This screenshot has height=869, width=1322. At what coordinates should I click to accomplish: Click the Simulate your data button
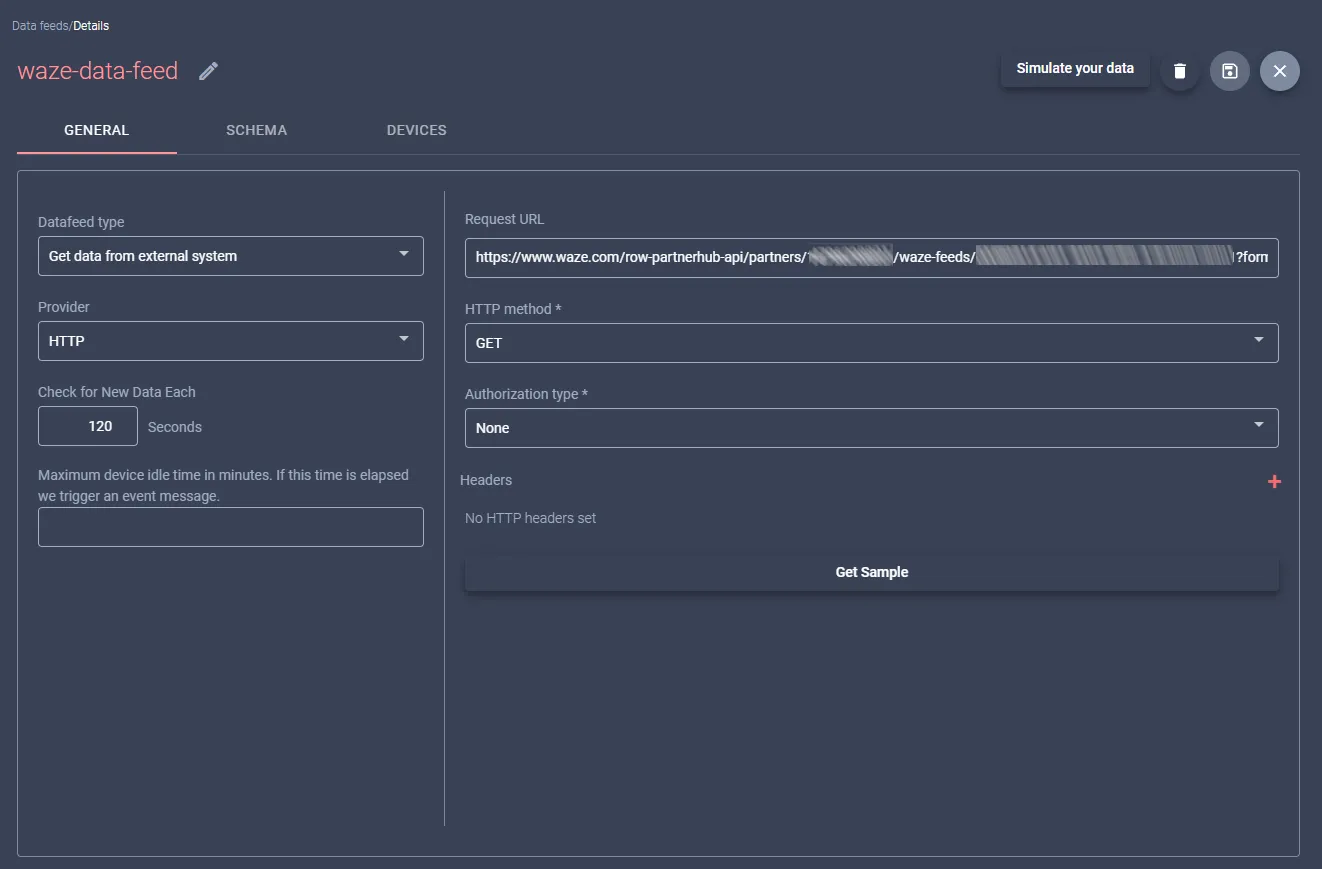tap(1075, 69)
